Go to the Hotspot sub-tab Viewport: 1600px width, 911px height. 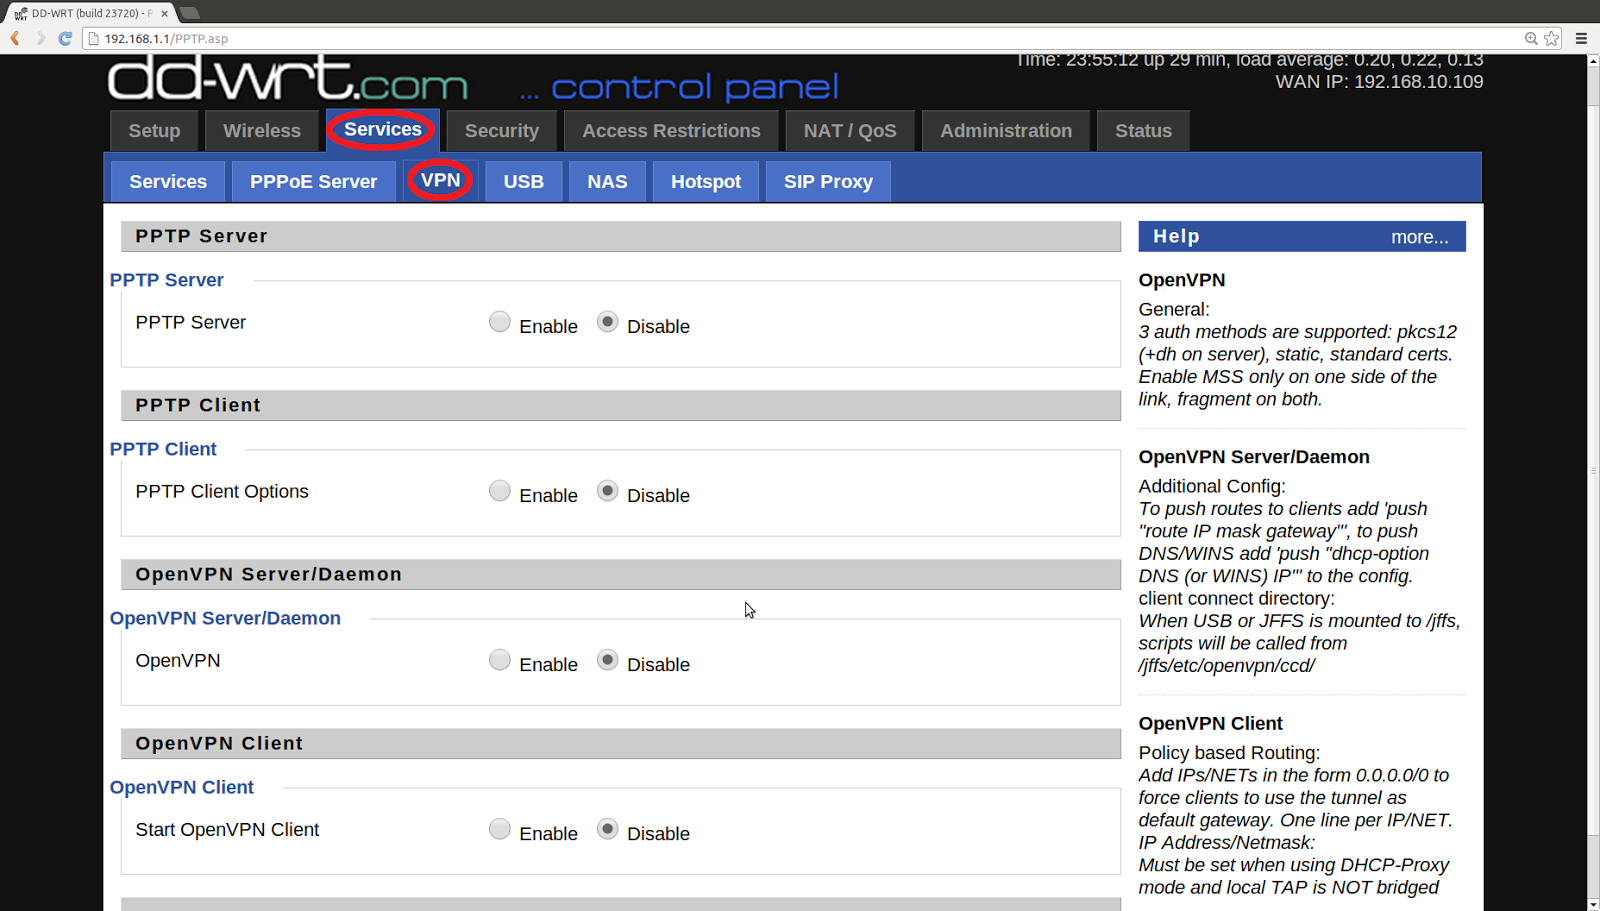[706, 182]
